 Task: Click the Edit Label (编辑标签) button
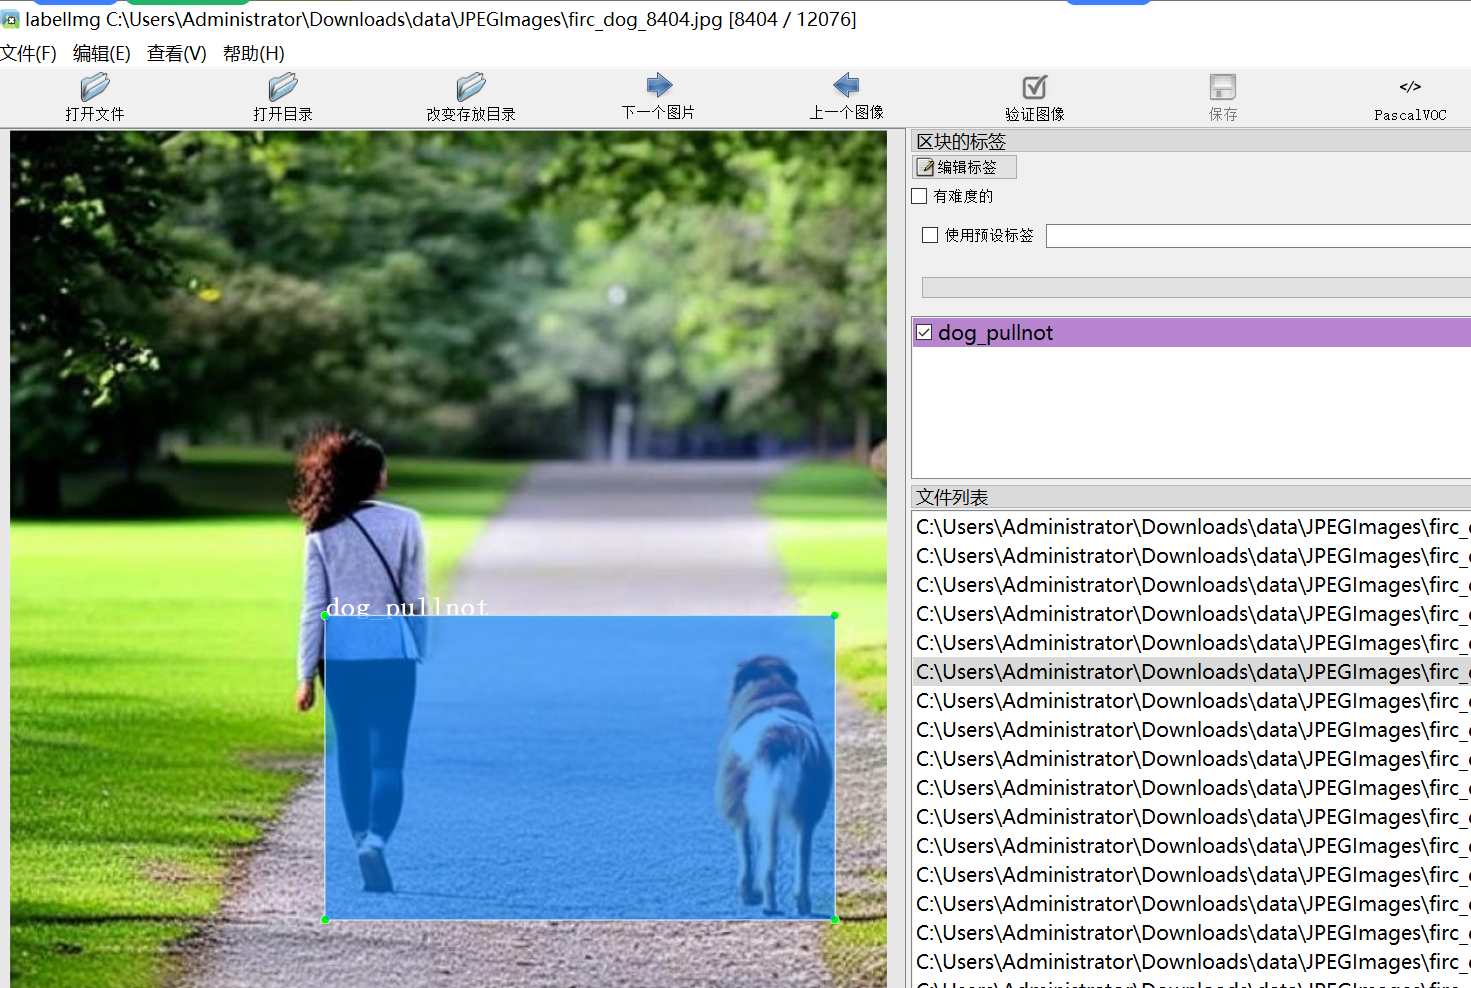[x=965, y=167]
